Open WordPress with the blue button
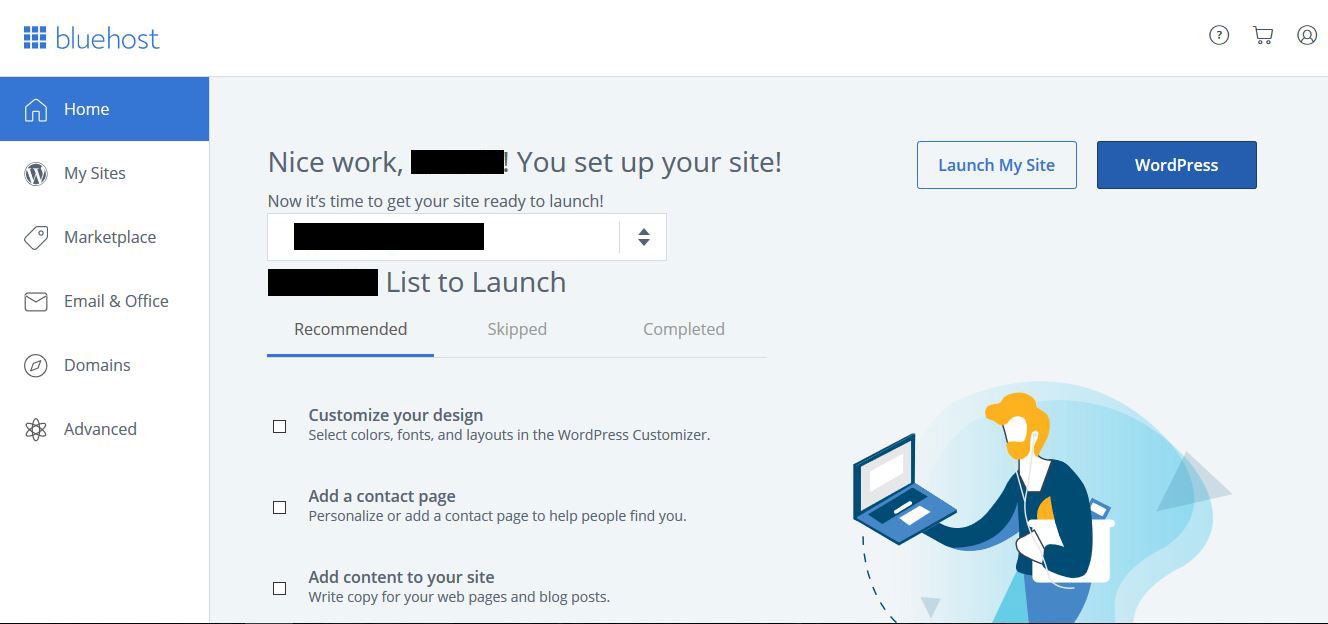This screenshot has height=624, width=1328. tap(1176, 165)
